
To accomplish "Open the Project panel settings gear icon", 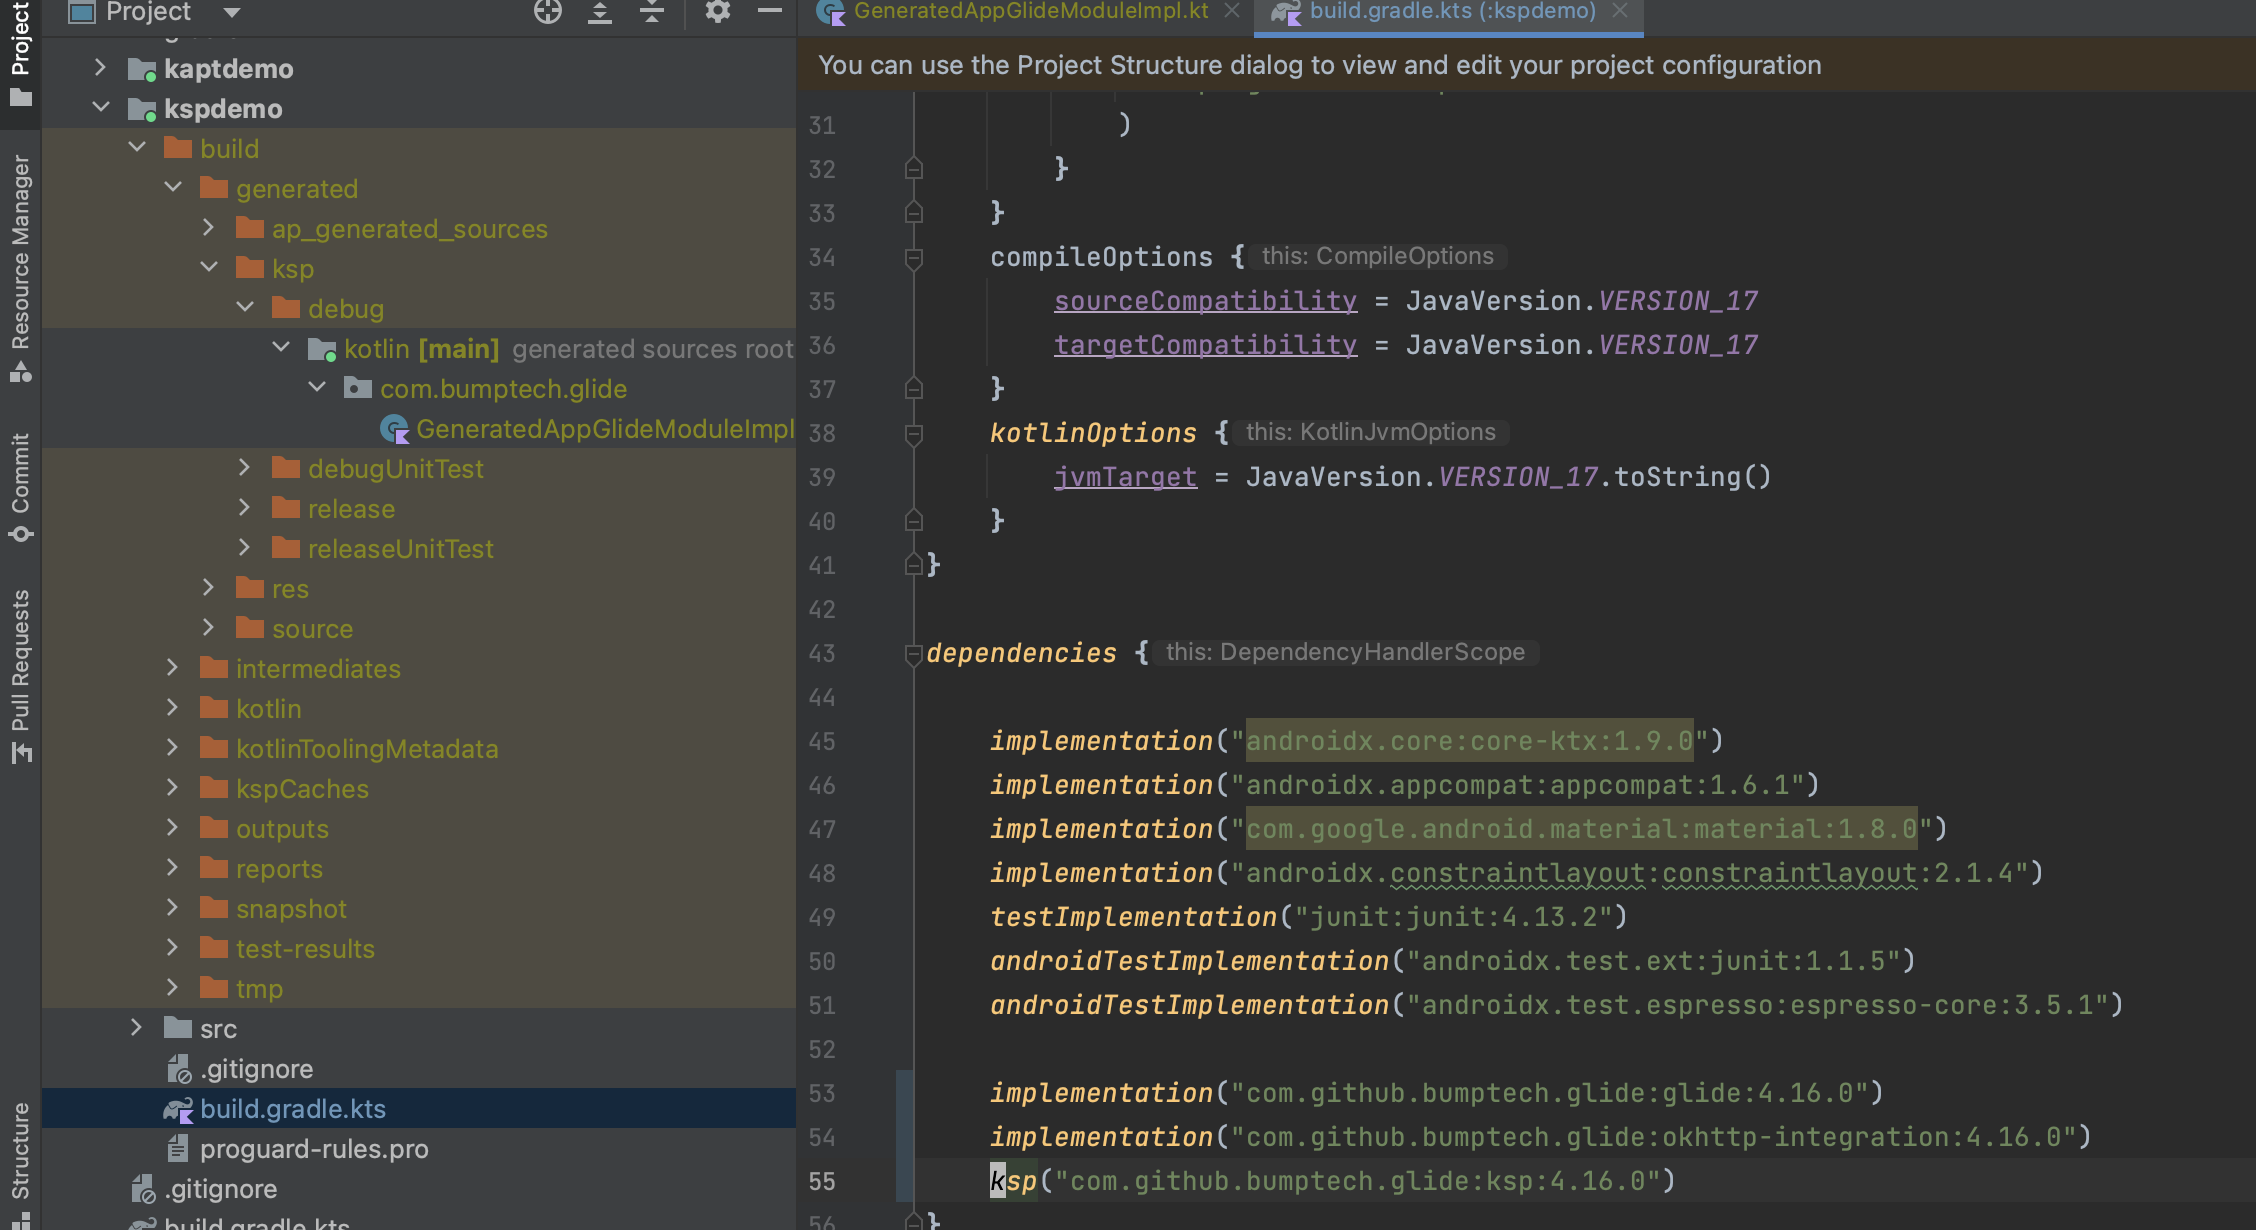I will pyautogui.click(x=716, y=14).
